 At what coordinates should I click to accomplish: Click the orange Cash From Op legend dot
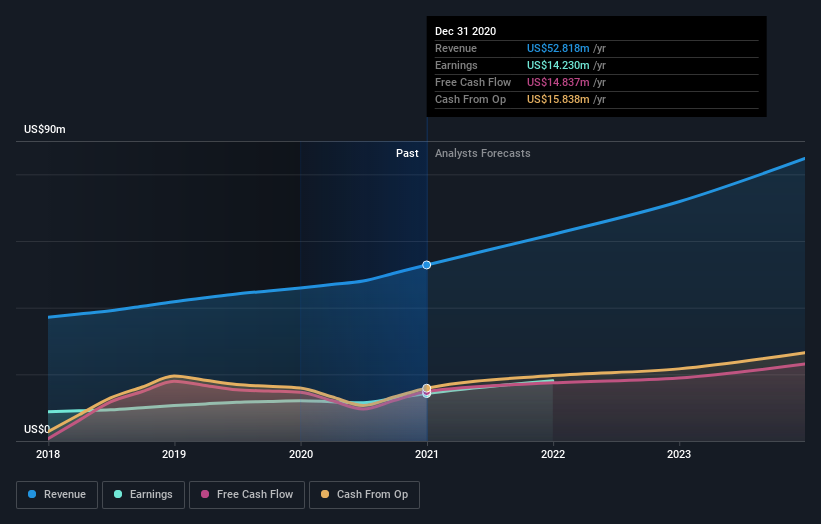[x=325, y=494]
